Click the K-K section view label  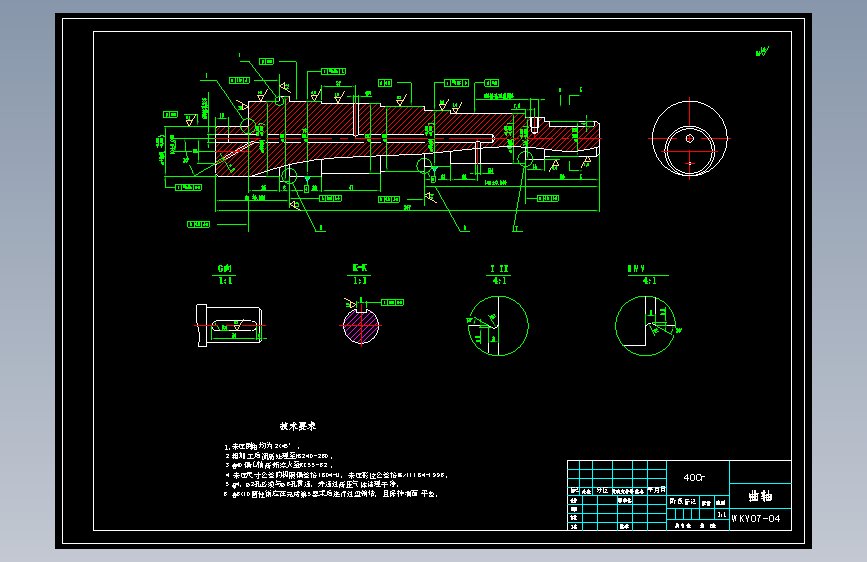[359, 268]
